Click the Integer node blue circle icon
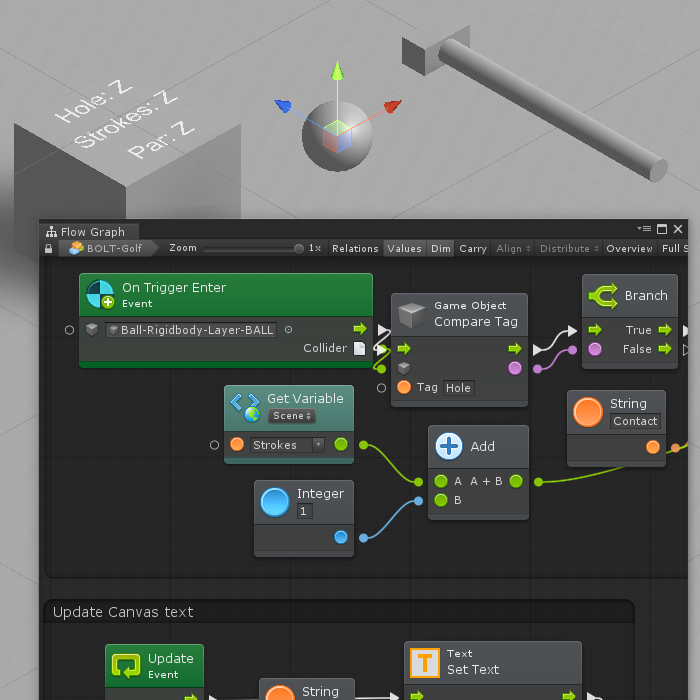The image size is (700, 700). pos(275,502)
